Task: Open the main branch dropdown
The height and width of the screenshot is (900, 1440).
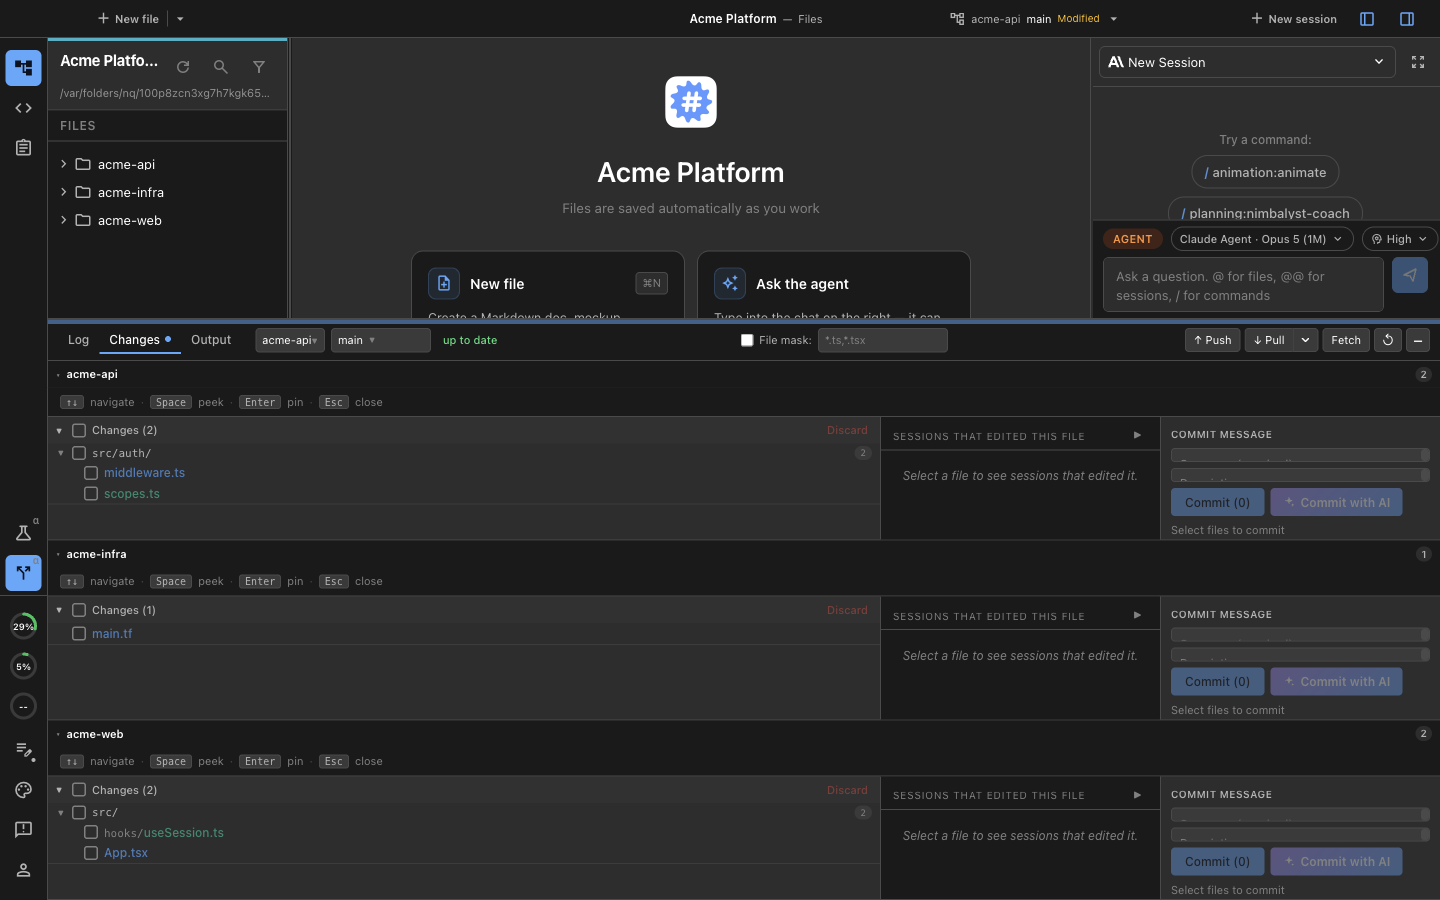Action: 380,340
